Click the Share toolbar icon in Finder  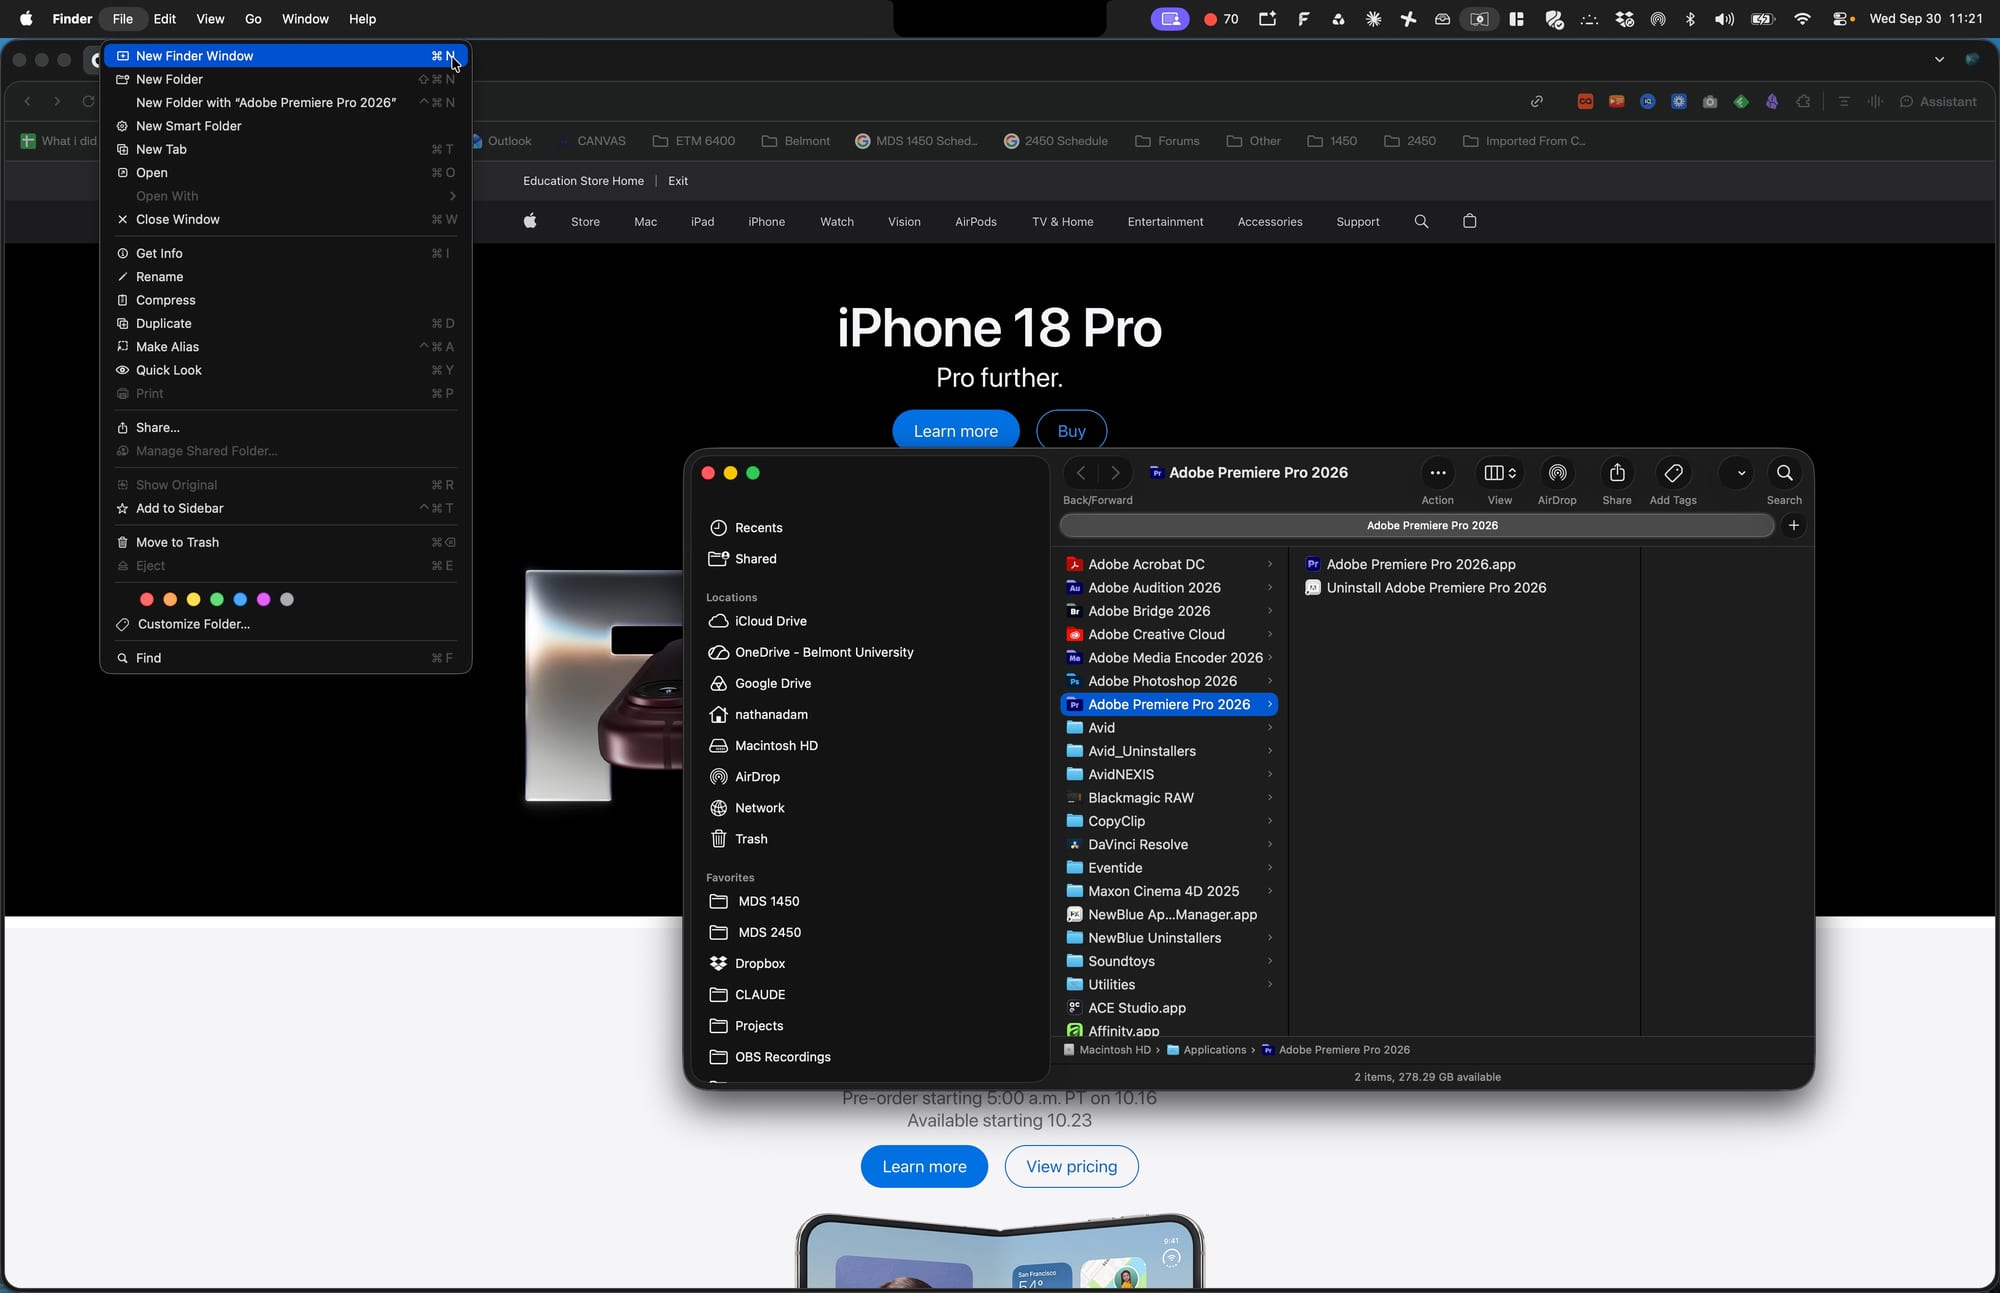[1617, 473]
